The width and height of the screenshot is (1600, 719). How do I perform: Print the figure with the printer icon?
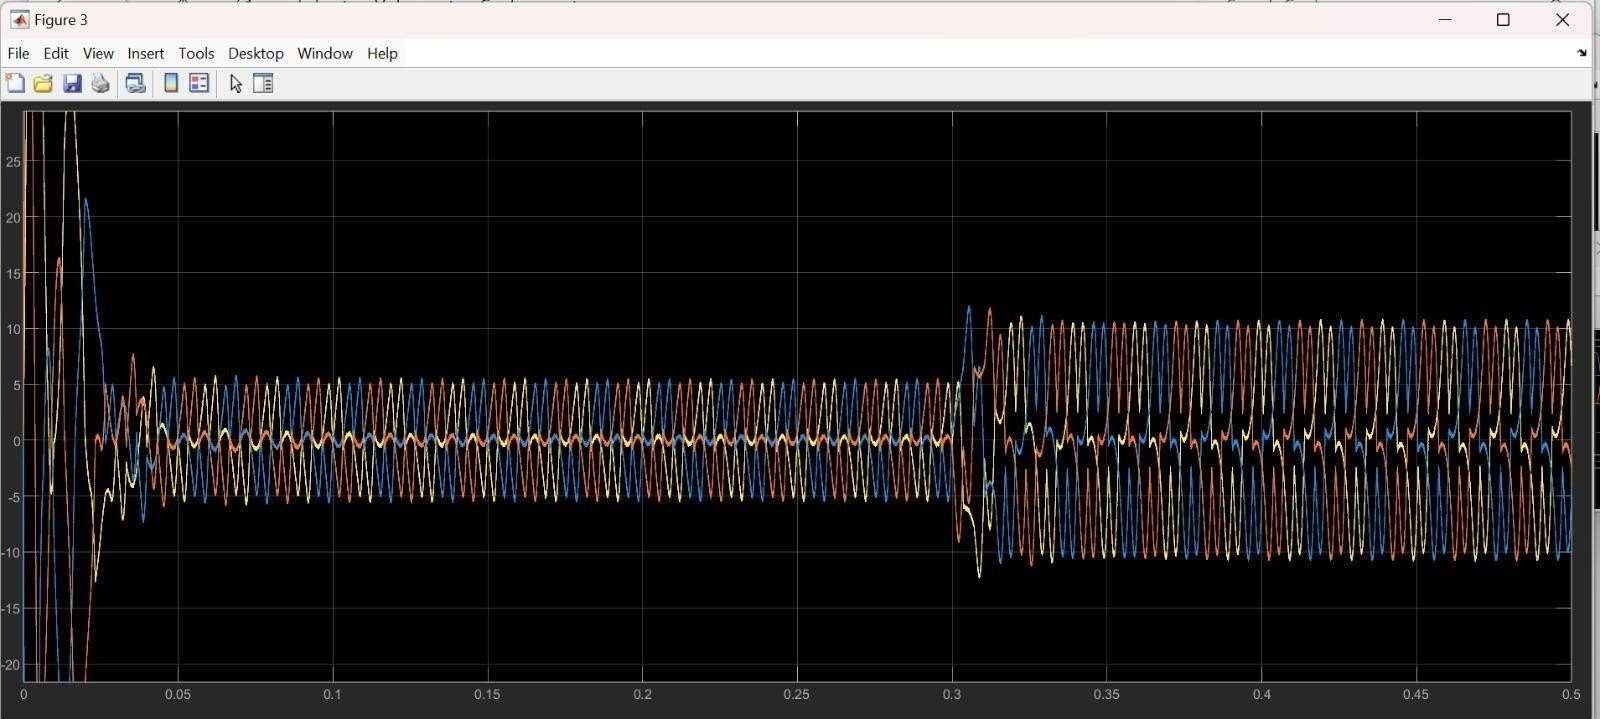(x=100, y=84)
